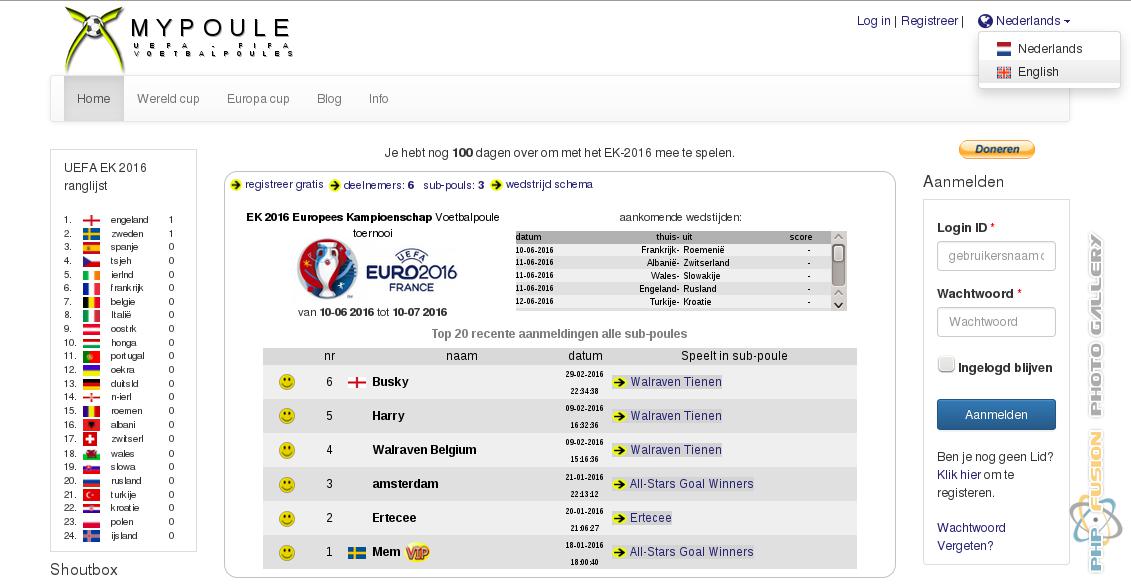Go to the Europa cup tab

258,99
